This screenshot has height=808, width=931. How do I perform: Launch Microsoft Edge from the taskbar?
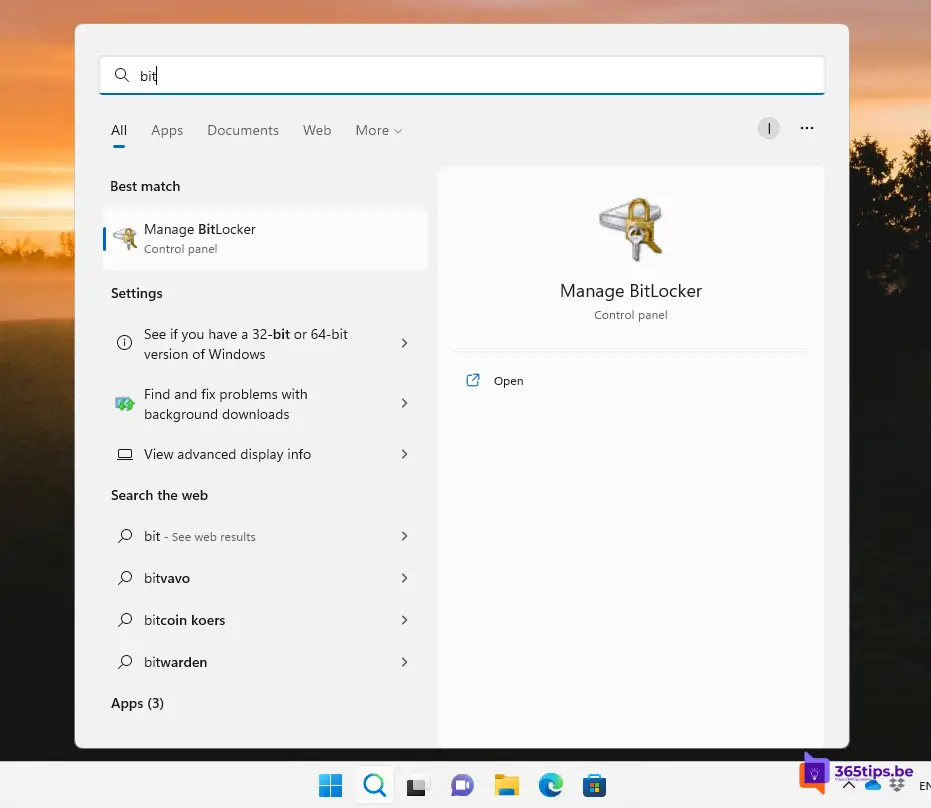pos(551,785)
